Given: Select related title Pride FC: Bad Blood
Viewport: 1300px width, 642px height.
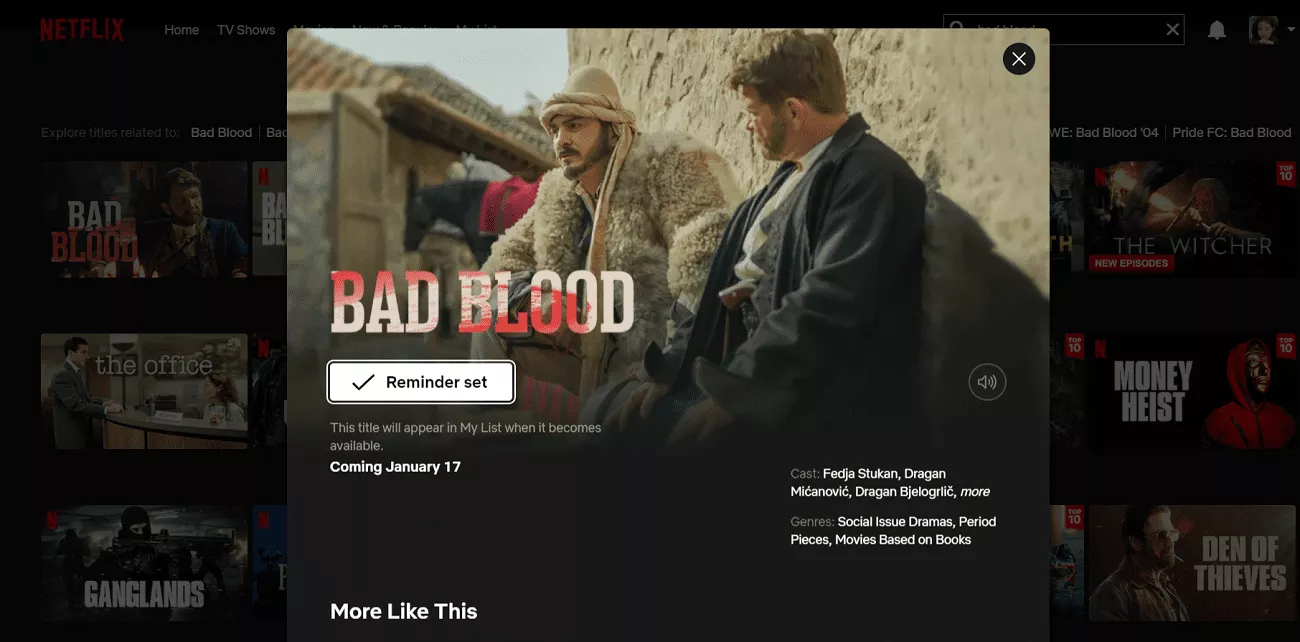Looking at the screenshot, I should tap(1232, 132).
